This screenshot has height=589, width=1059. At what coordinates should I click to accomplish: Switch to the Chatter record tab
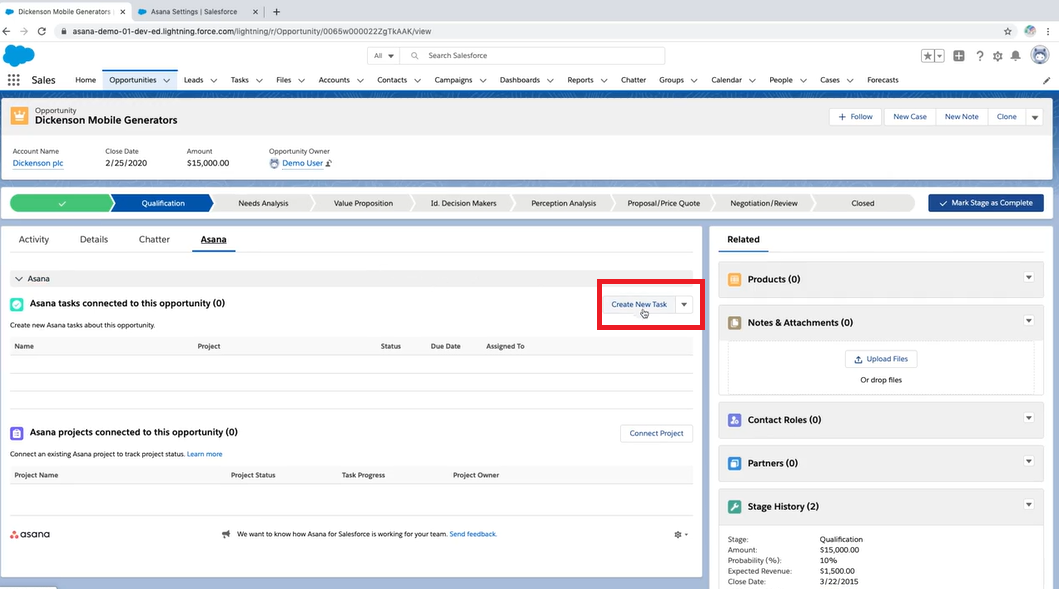point(154,239)
